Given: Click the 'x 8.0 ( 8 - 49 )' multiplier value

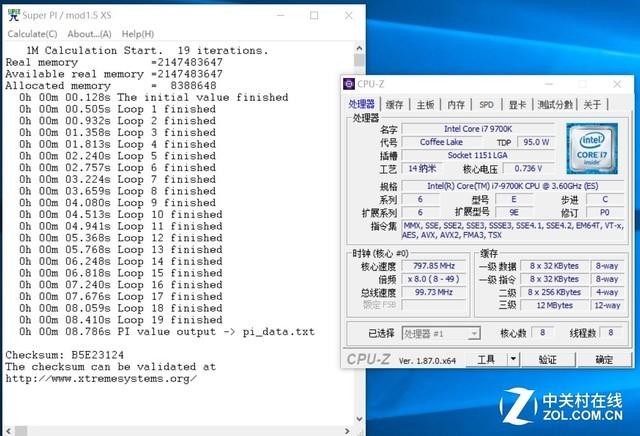Looking at the screenshot, I should tap(434, 279).
